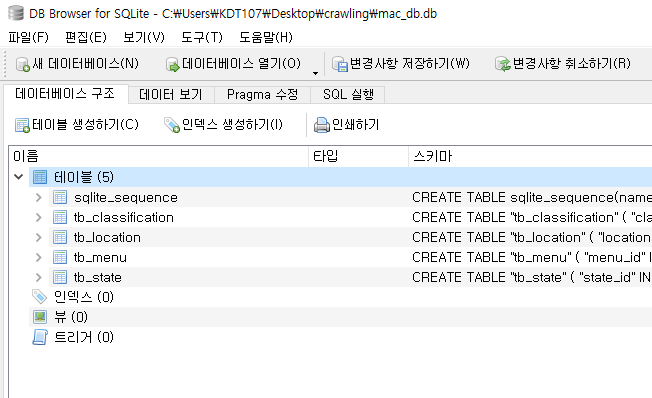Click the 타입 column header
Viewport: 652px width, 398px height.
pyautogui.click(x=358, y=156)
